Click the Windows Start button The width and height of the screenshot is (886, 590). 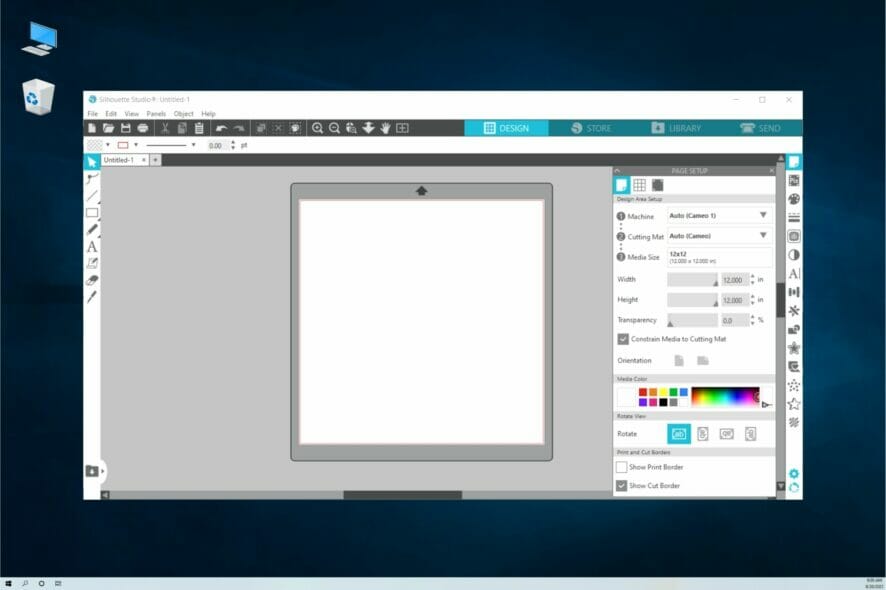coord(8,583)
